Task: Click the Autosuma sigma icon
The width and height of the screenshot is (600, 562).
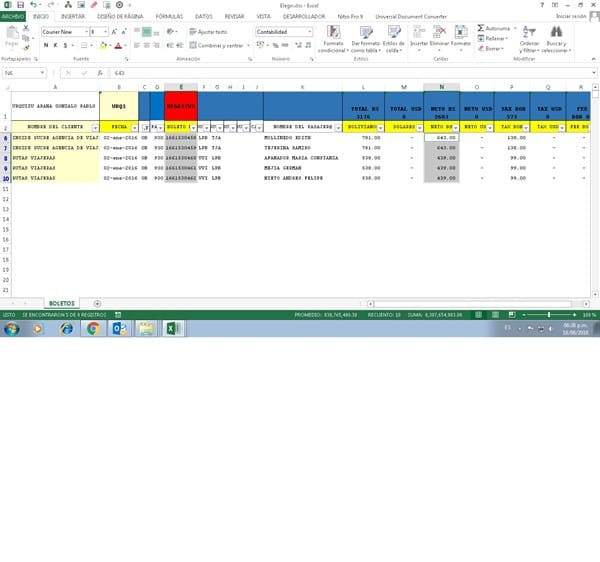Action: coord(479,28)
